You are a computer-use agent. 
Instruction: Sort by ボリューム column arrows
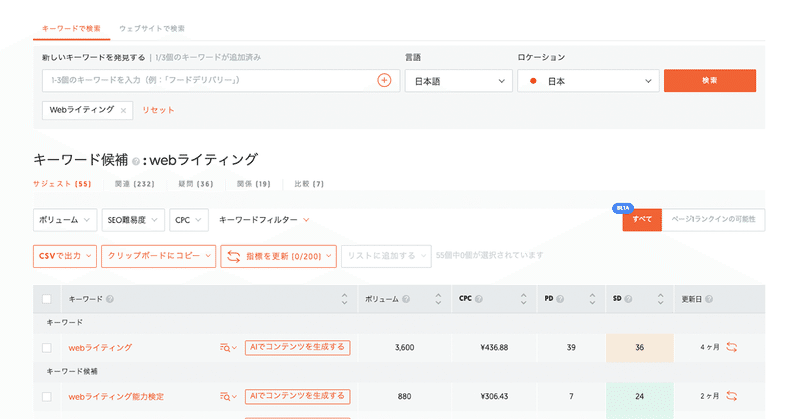pos(438,299)
